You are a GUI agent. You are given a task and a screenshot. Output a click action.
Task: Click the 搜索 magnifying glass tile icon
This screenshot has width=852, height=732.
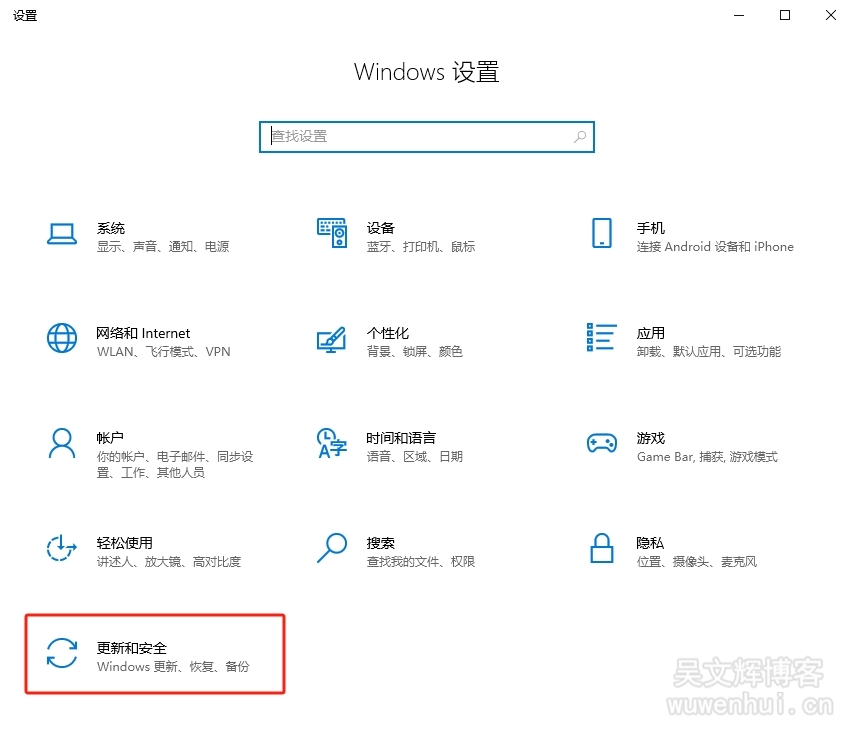[331, 548]
